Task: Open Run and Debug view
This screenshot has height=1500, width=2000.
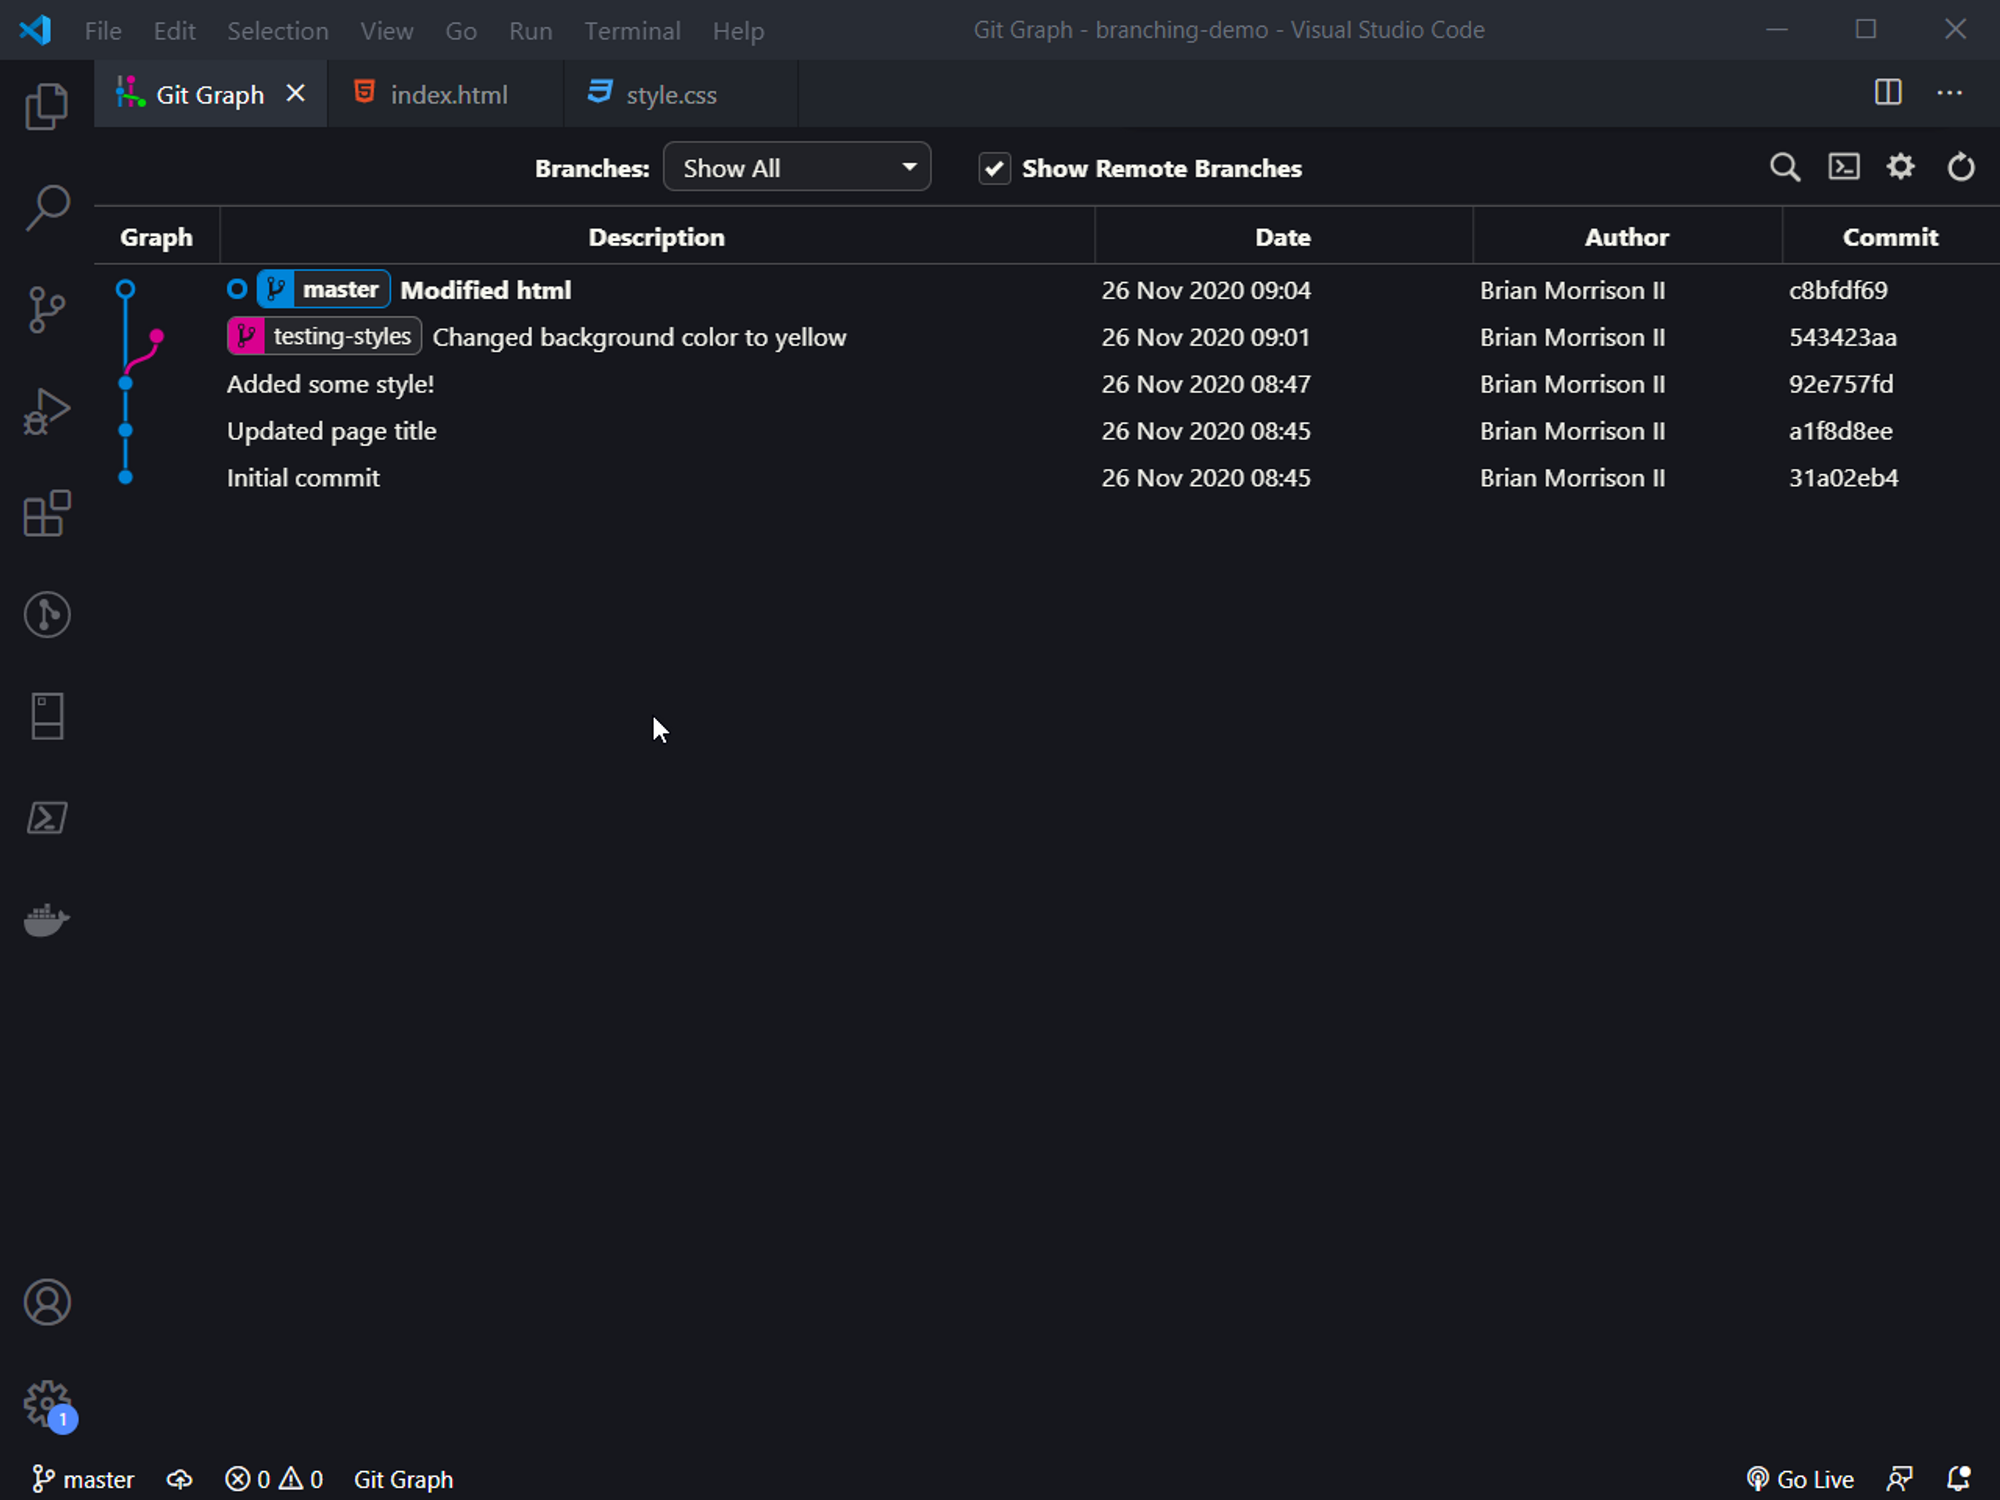Action: tap(47, 411)
